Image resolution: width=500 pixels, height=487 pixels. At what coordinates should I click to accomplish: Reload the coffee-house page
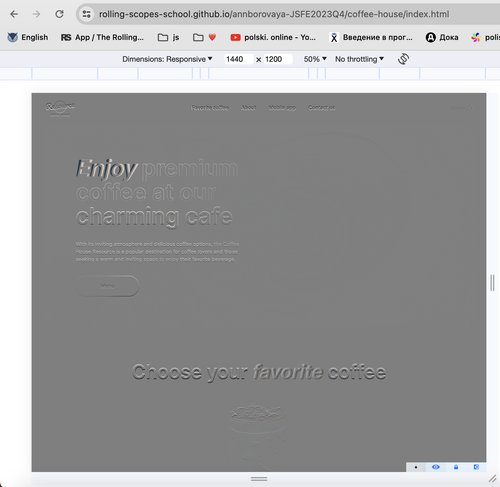59,14
